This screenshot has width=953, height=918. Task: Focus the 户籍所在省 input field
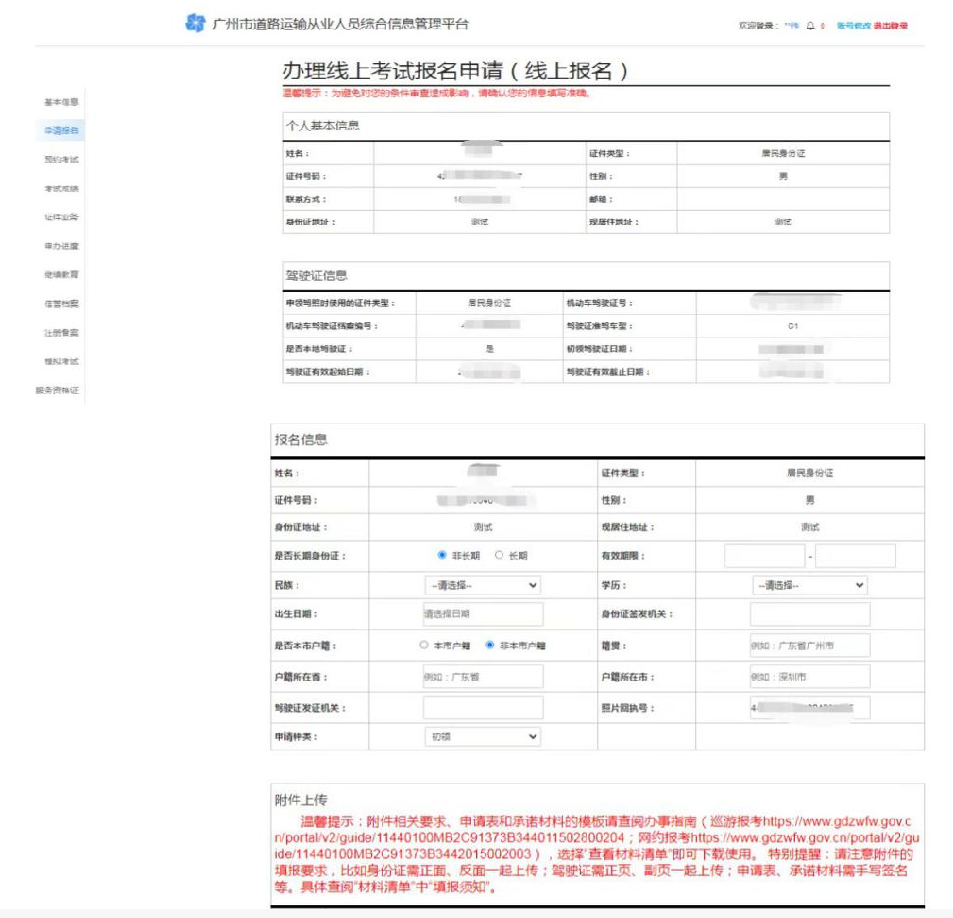(x=483, y=677)
